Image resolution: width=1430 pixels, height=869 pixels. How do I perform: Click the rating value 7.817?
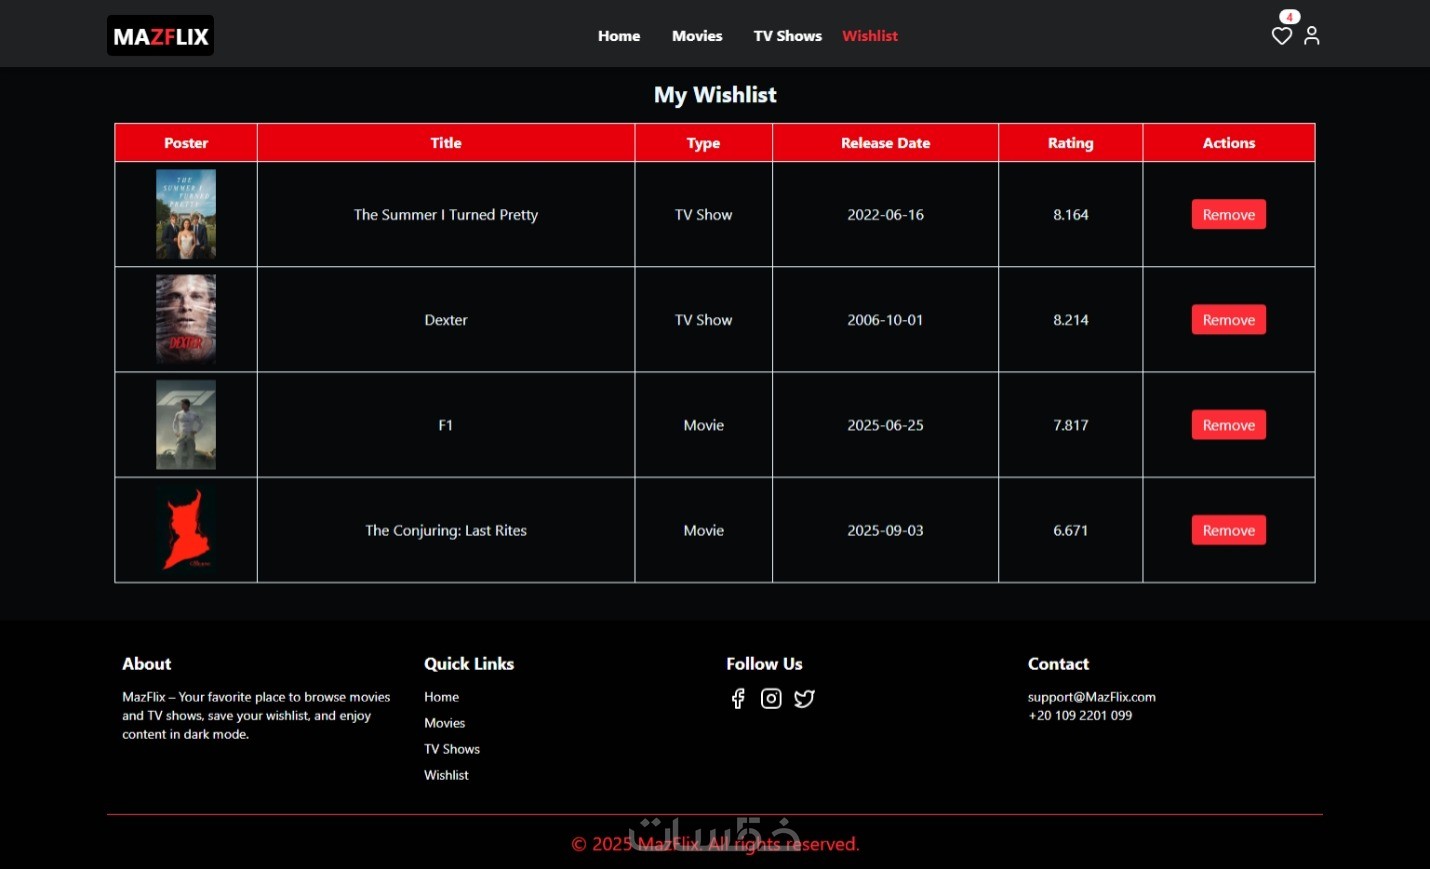coord(1070,425)
